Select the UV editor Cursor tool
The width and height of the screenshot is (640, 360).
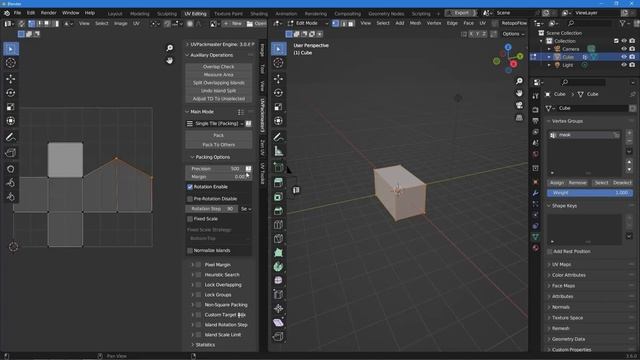[x=11, y=63]
